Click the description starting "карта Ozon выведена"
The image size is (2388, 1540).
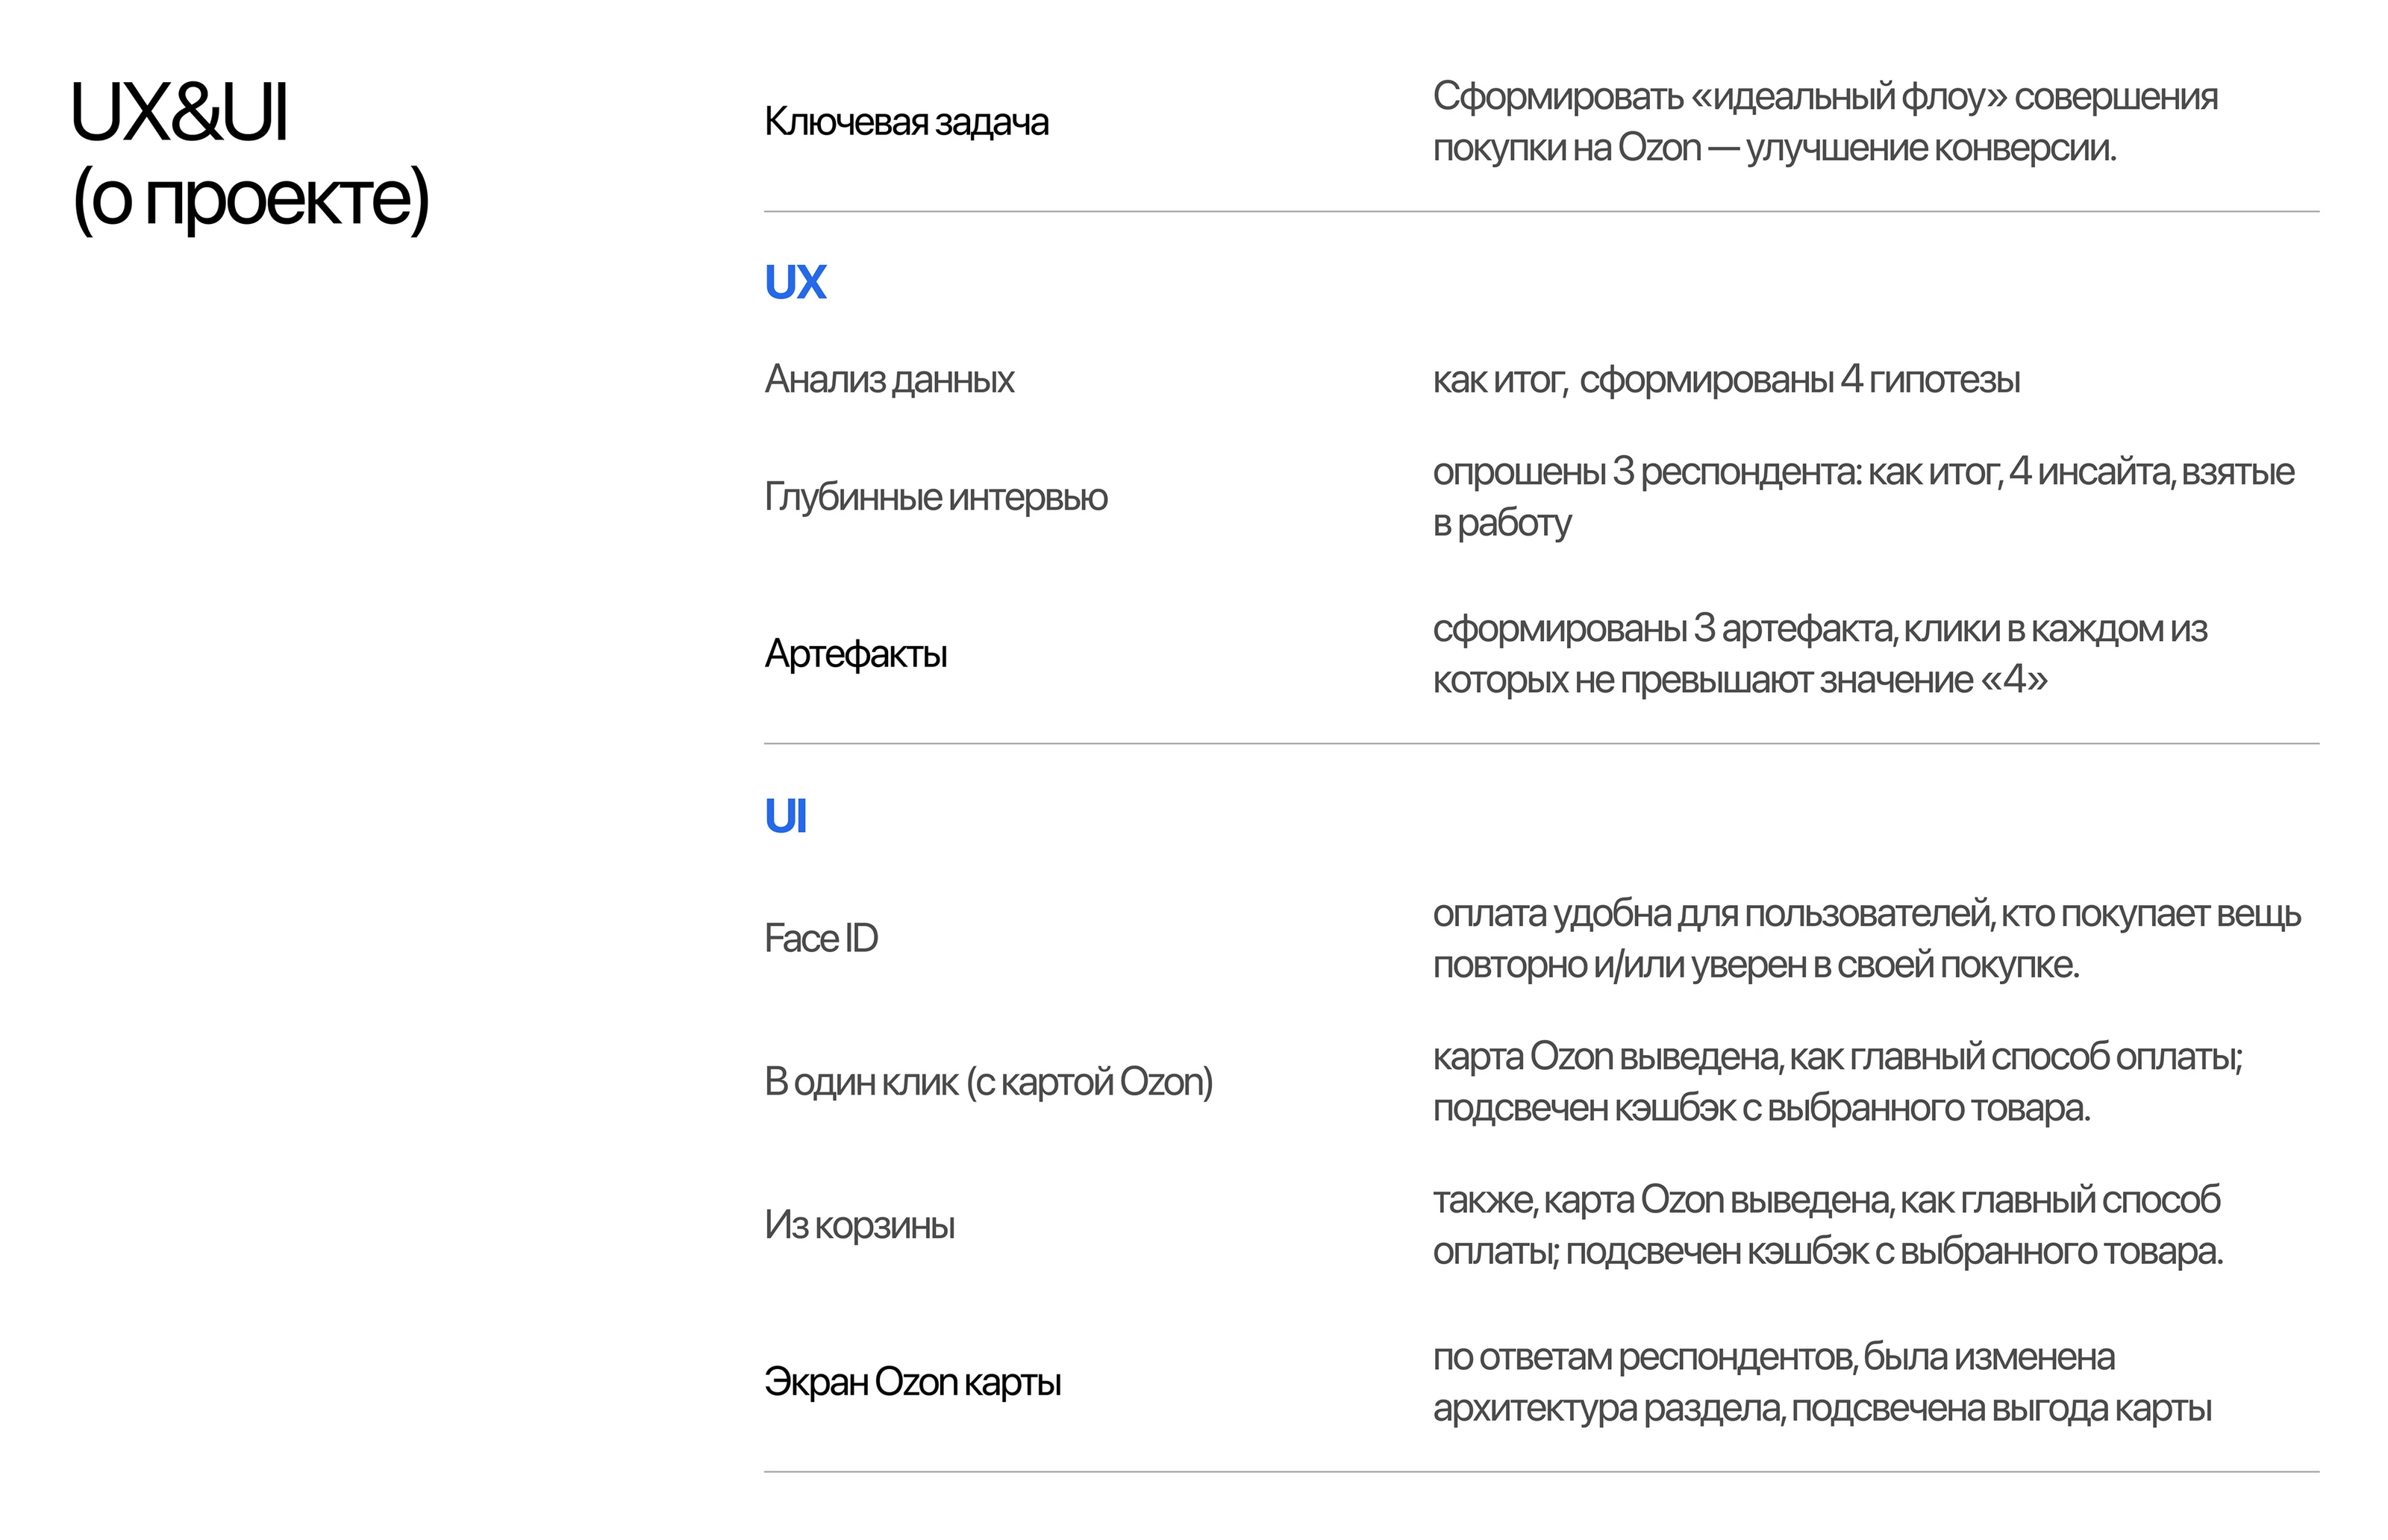pyautogui.click(x=1837, y=1082)
